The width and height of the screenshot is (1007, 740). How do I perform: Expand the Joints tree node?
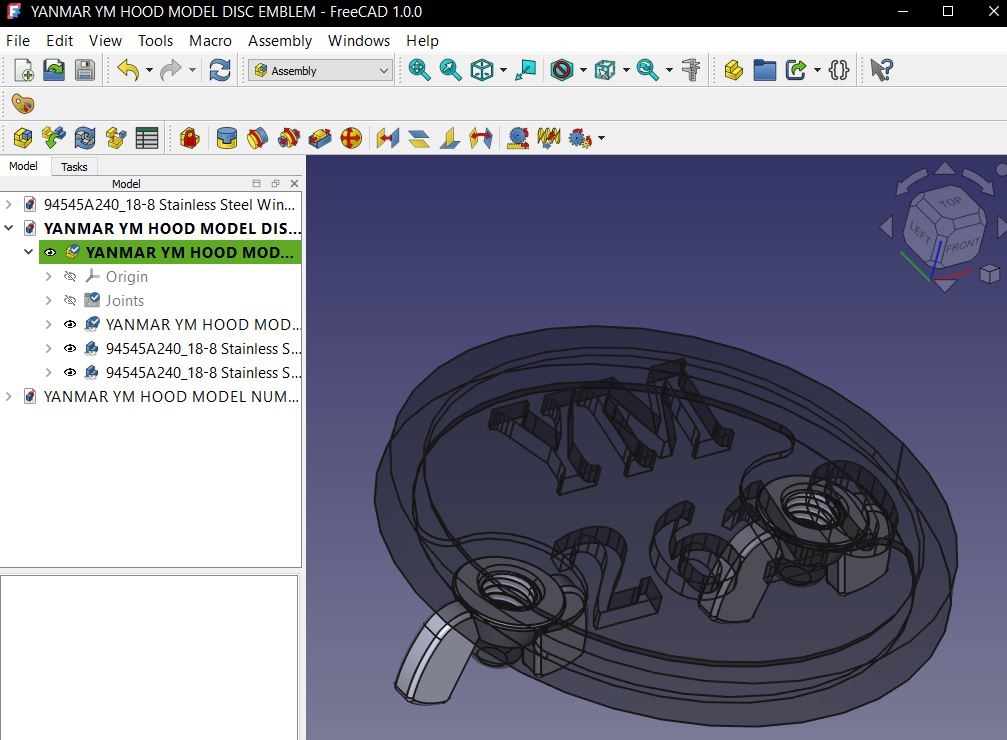click(x=49, y=301)
